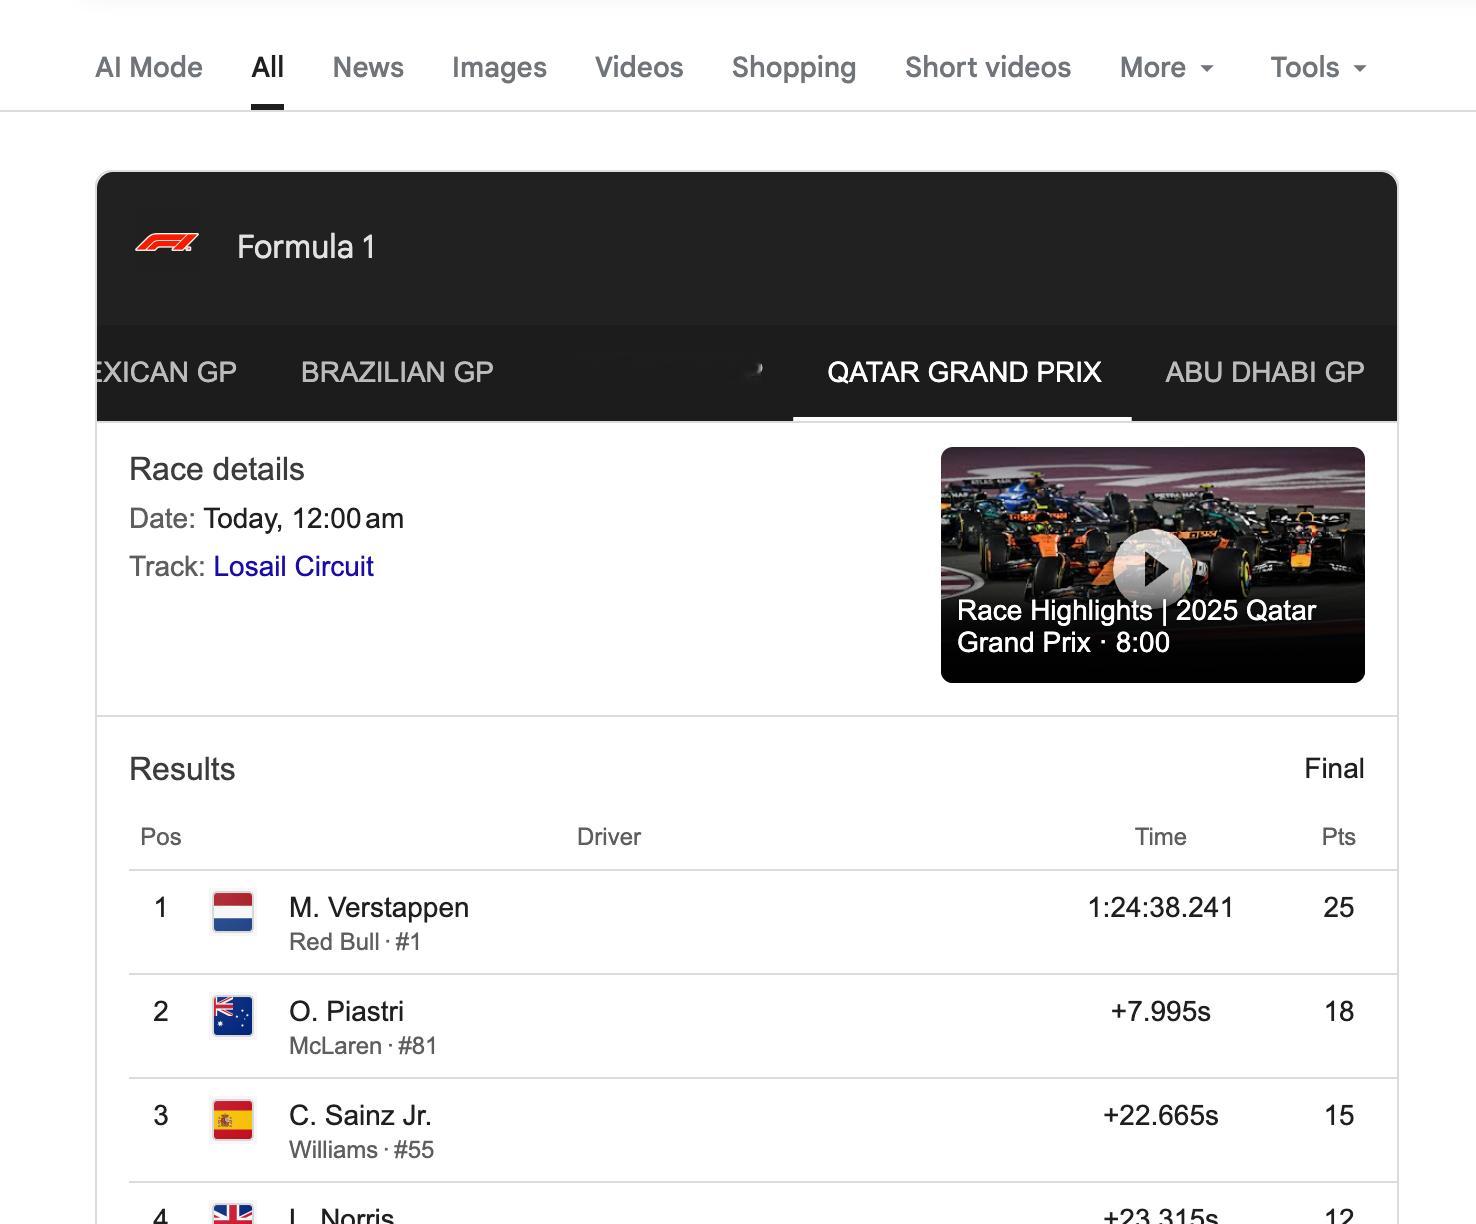This screenshot has width=1476, height=1224.
Task: Open the Tools dropdown menu
Action: click(x=1317, y=68)
